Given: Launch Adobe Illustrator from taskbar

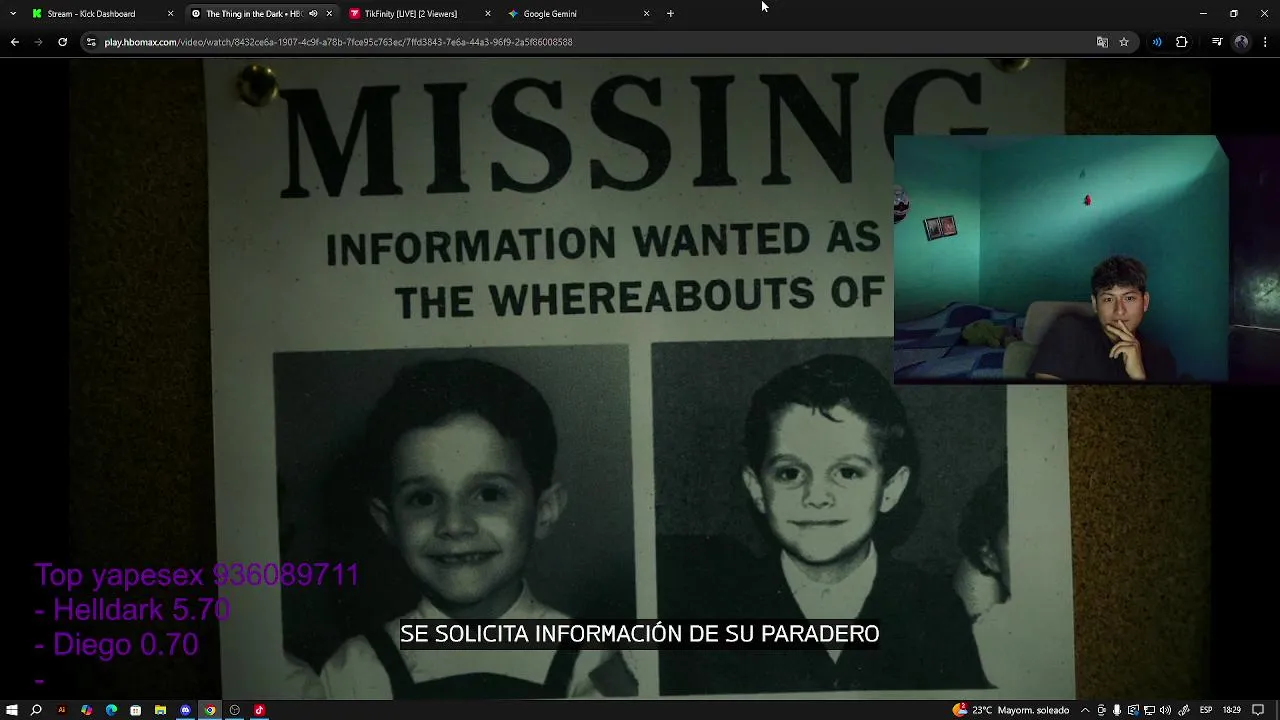Looking at the screenshot, I should click(x=61, y=710).
